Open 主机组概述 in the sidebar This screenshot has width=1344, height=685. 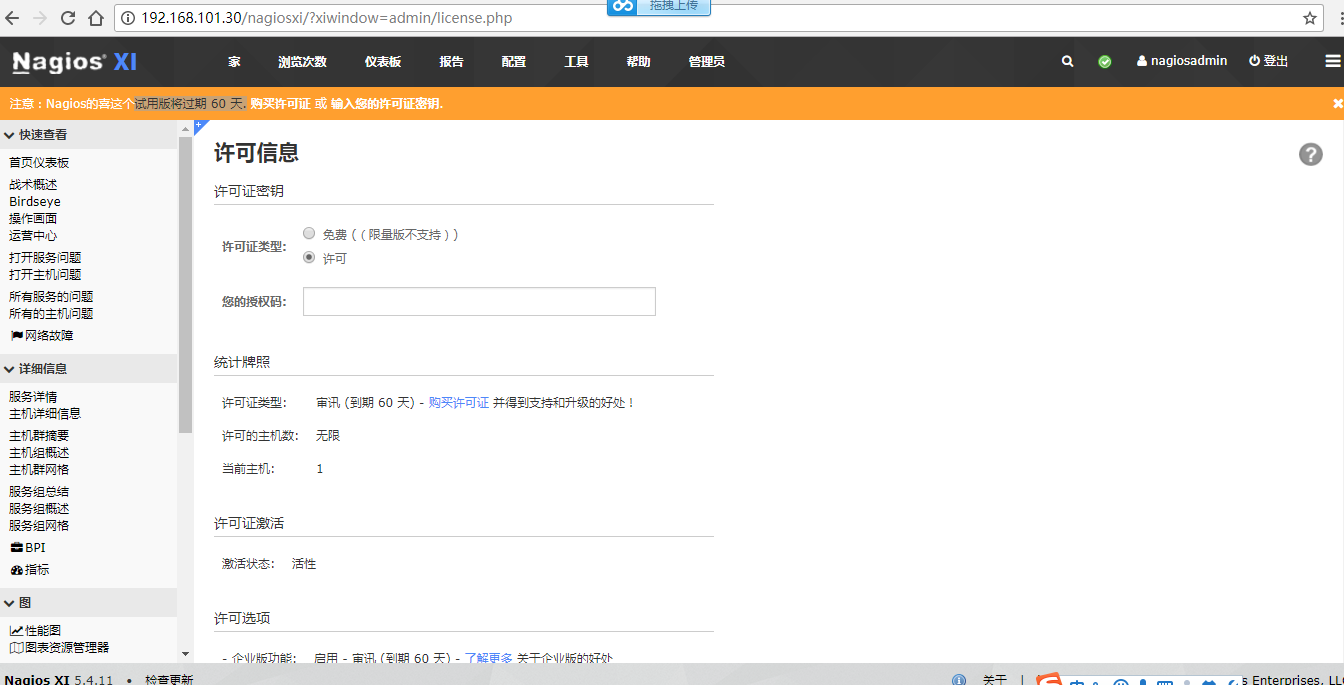pos(39,453)
